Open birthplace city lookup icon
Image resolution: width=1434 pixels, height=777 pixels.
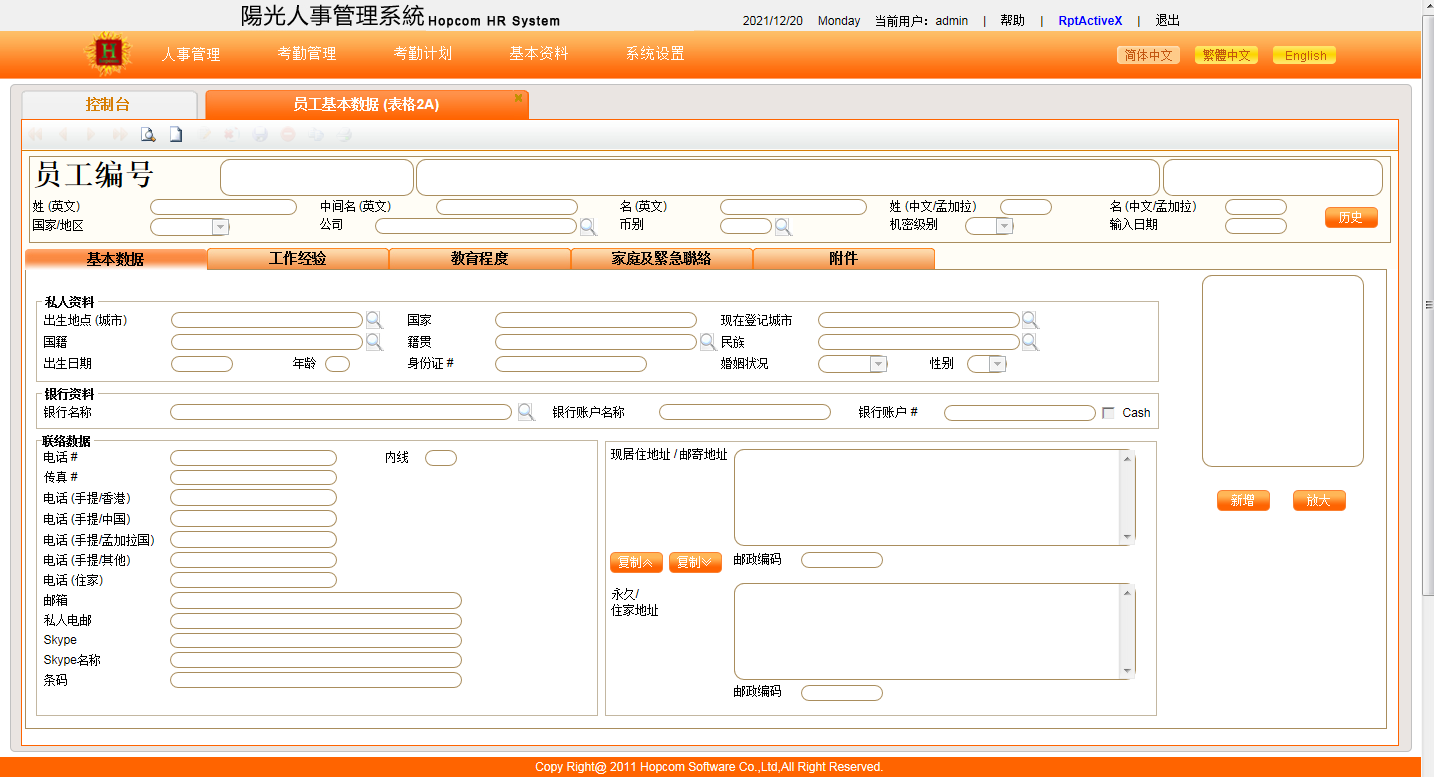[x=374, y=320]
